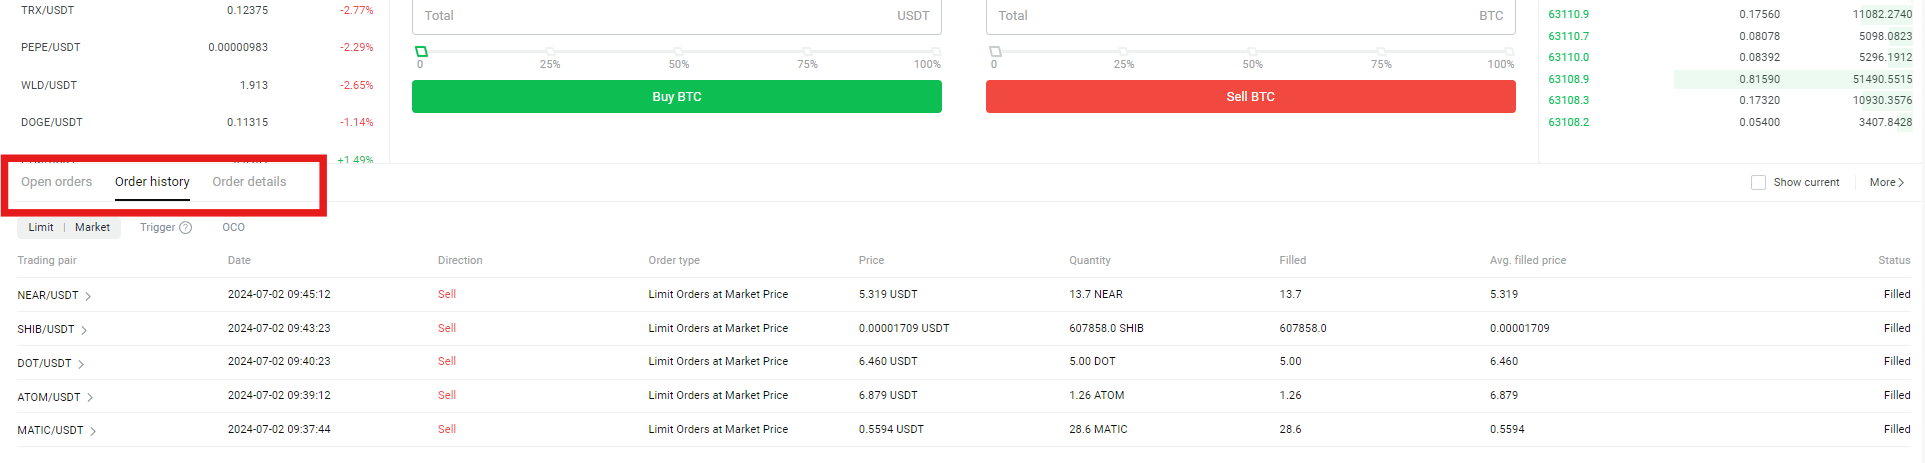The image size is (1925, 463).
Task: Click Sell direction of SHIB/USDT order
Action: tap(447, 328)
